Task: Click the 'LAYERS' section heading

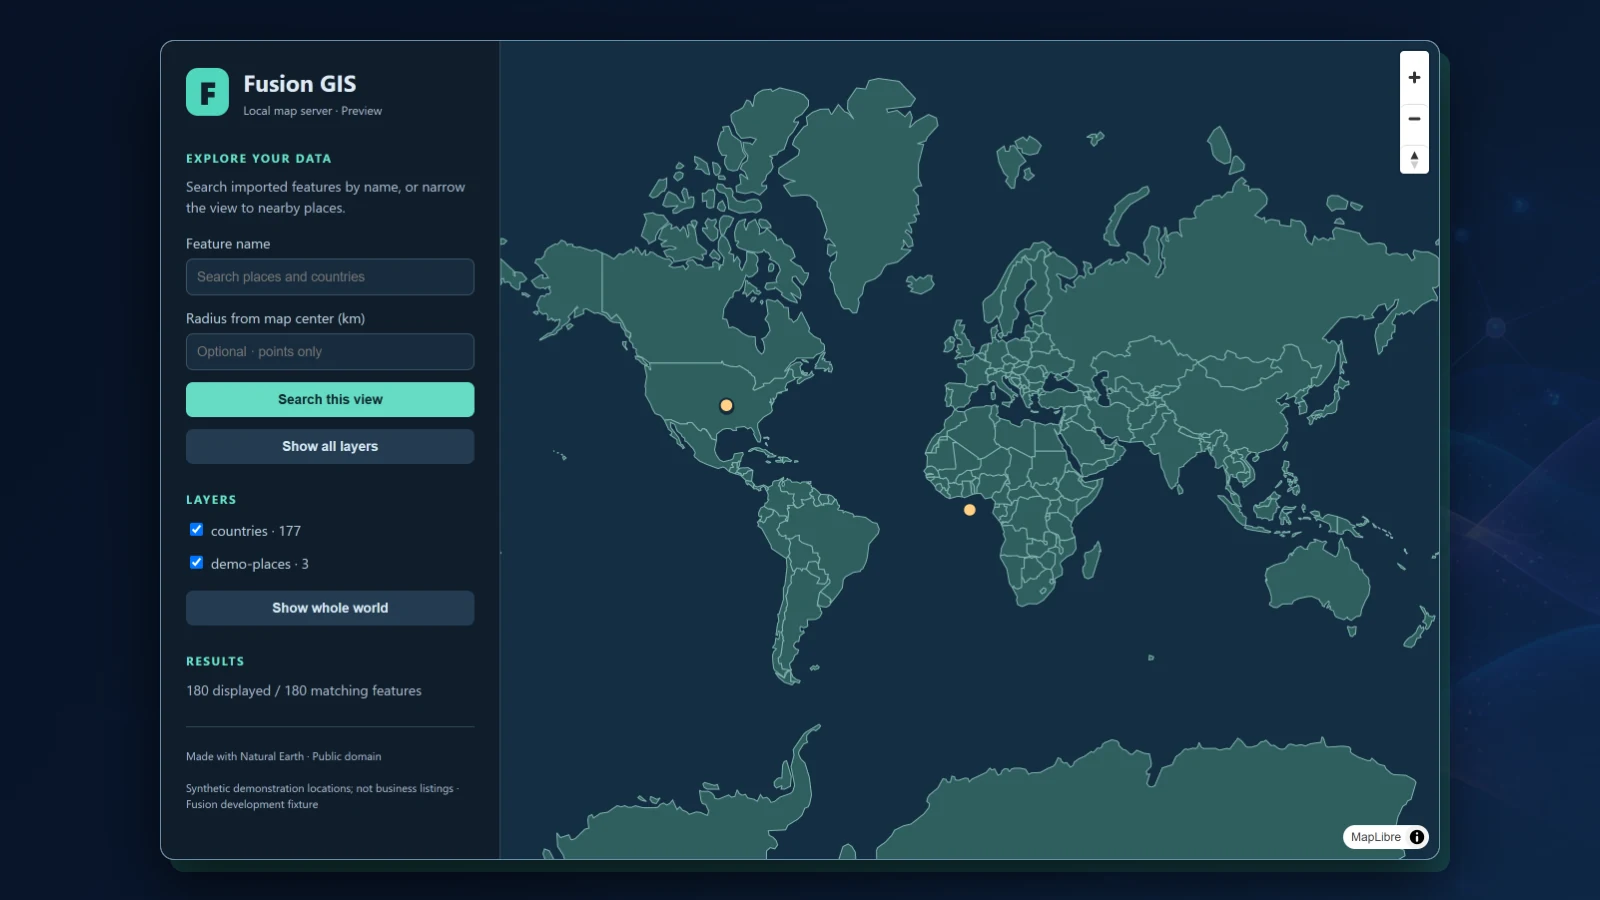Action: tap(211, 500)
